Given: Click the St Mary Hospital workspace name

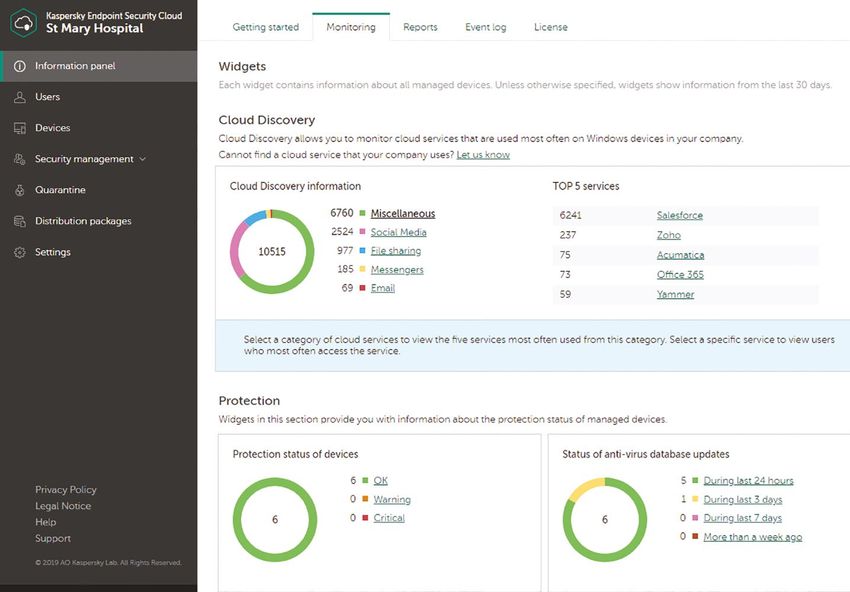Looking at the screenshot, I should [x=94, y=29].
